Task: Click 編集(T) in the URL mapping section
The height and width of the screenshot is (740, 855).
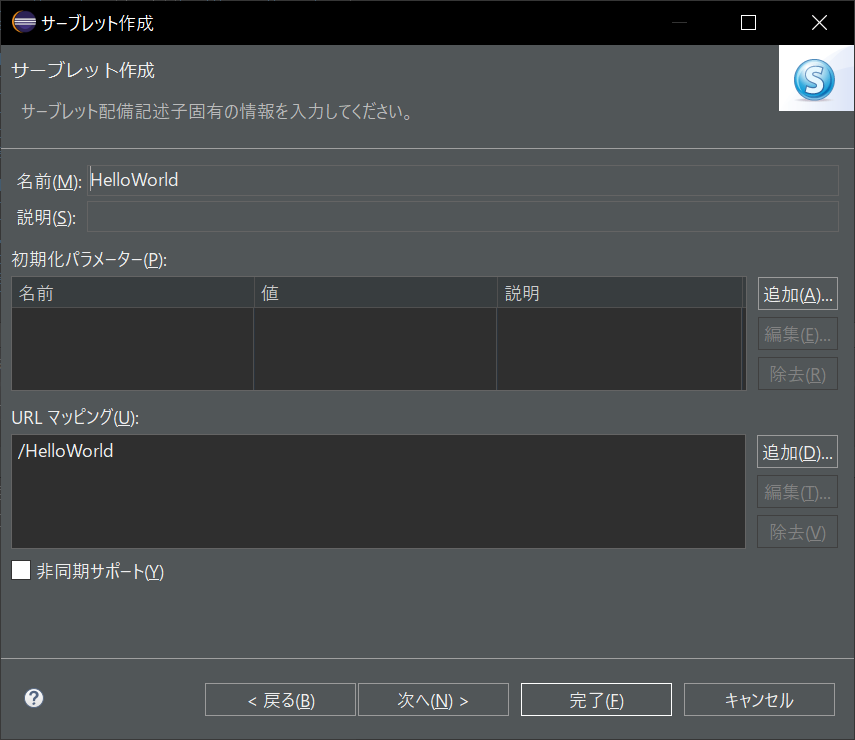Action: pyautogui.click(x=797, y=491)
